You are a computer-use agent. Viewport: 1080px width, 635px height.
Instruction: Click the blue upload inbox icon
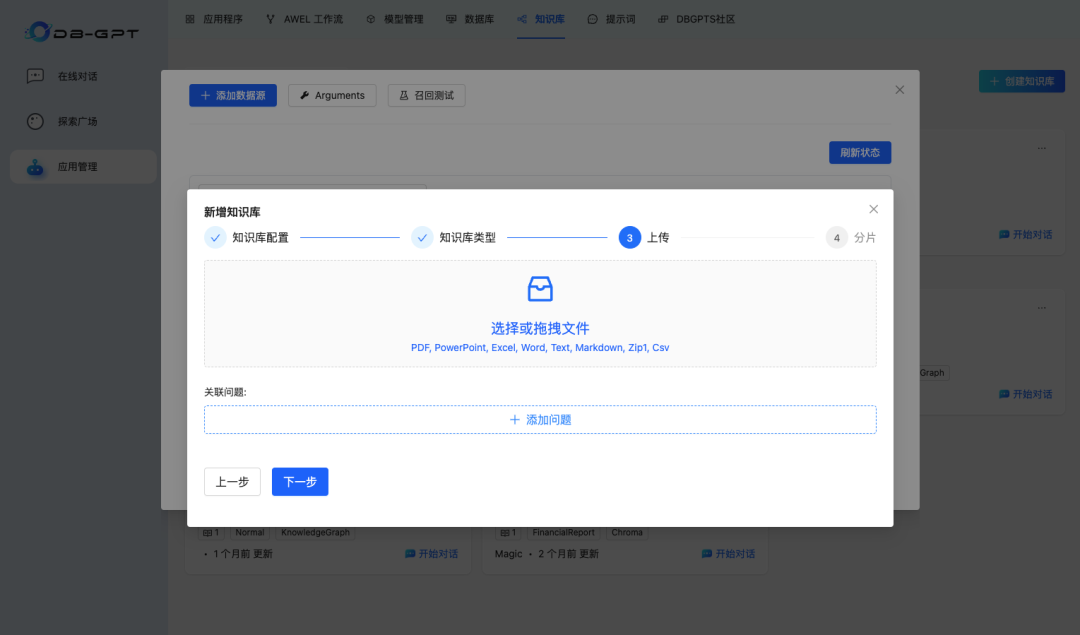(x=540, y=289)
